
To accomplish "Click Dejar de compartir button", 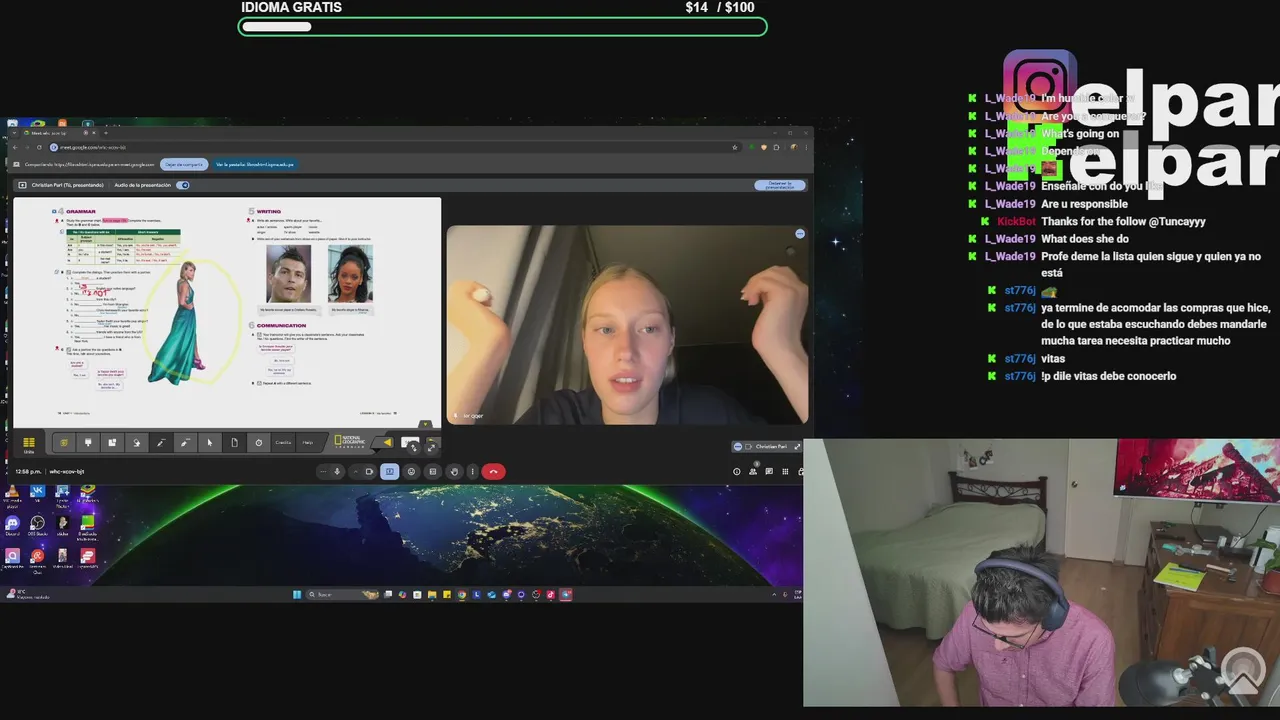I will pos(184,164).
